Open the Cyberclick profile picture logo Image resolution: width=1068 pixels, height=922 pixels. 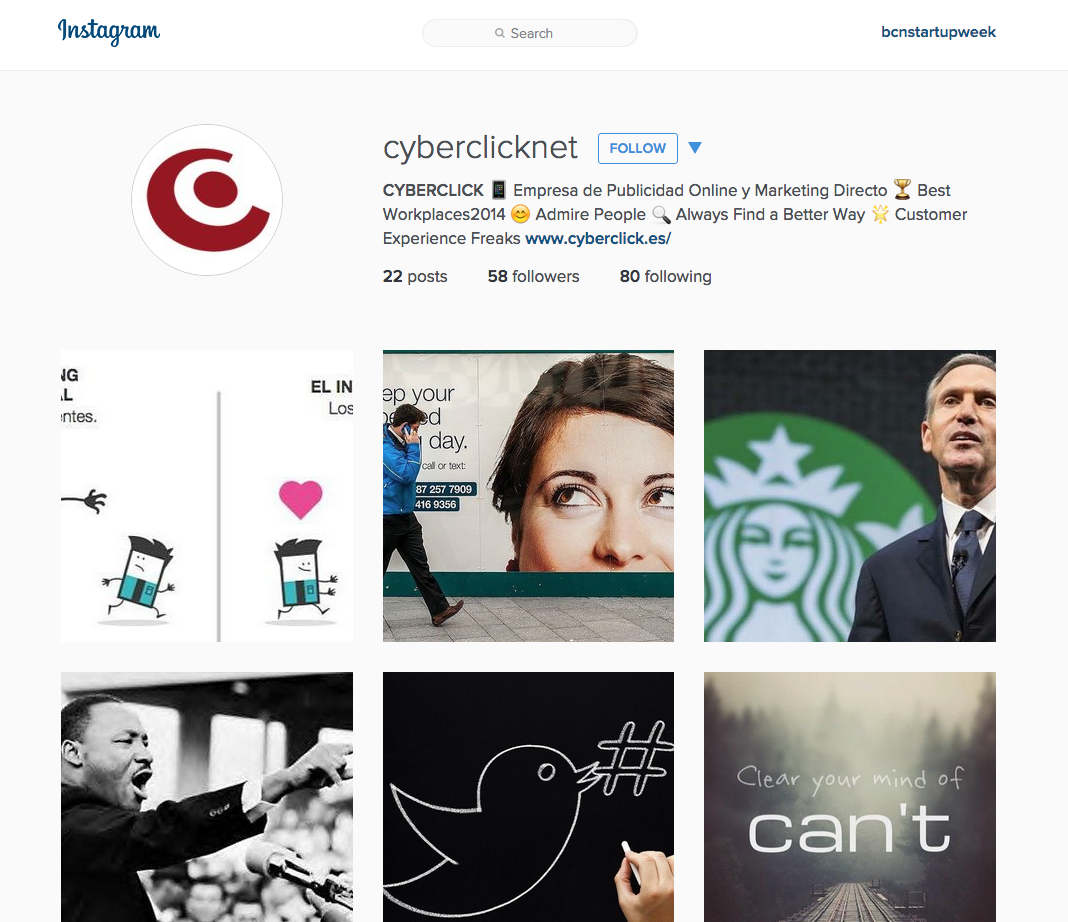207,200
